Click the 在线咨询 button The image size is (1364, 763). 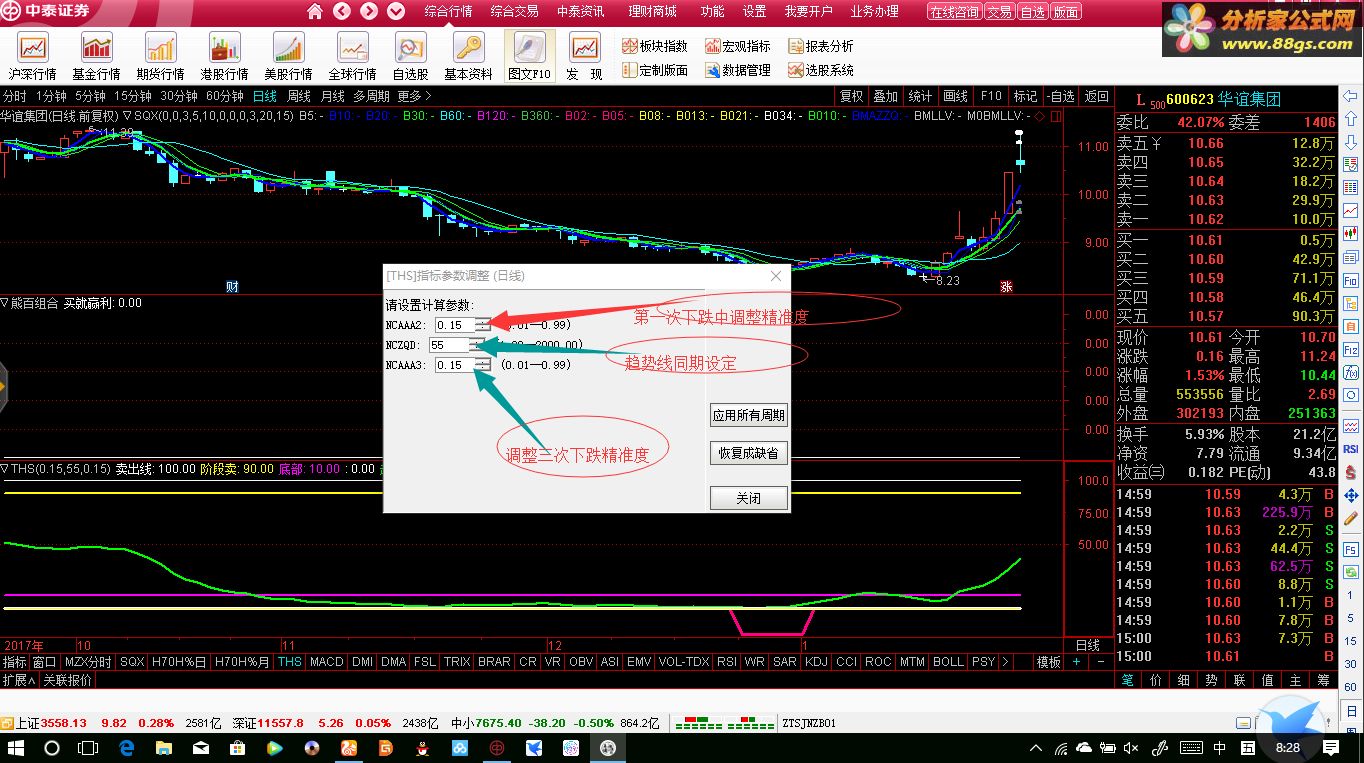954,12
